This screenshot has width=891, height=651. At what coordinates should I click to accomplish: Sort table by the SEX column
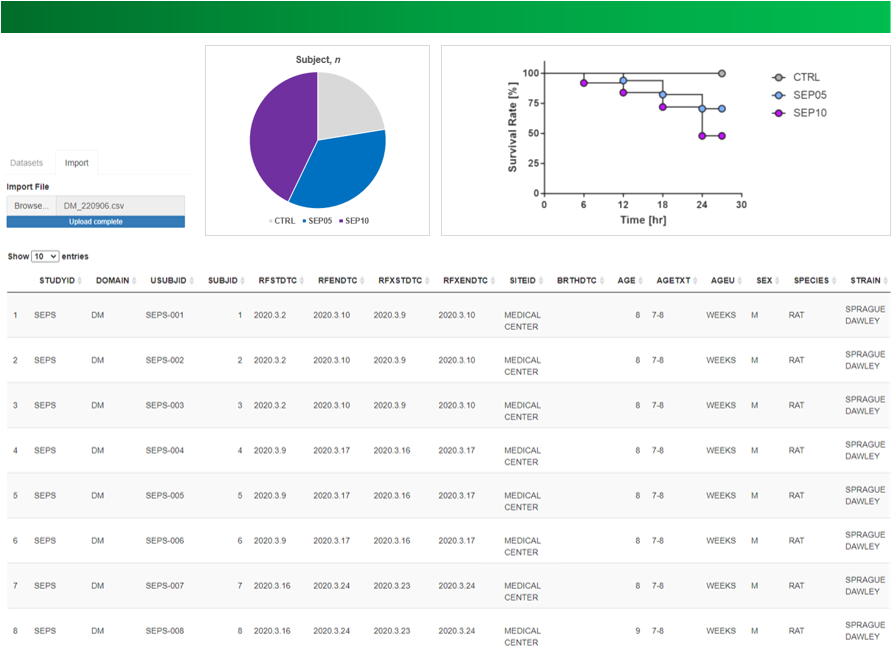tap(764, 280)
